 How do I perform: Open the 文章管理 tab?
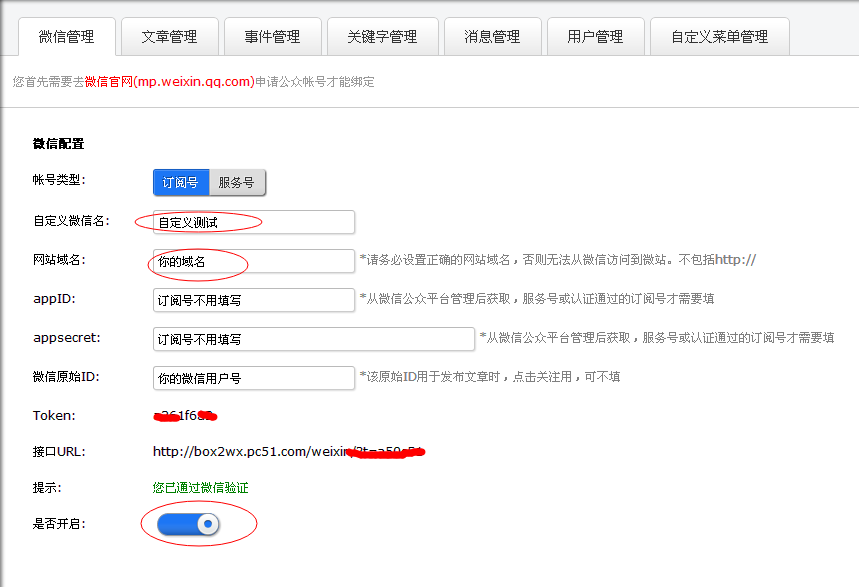point(170,37)
